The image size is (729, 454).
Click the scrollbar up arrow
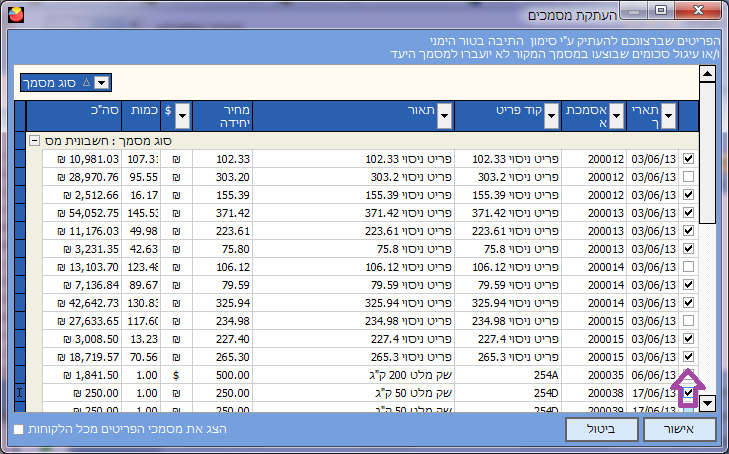coord(707,75)
